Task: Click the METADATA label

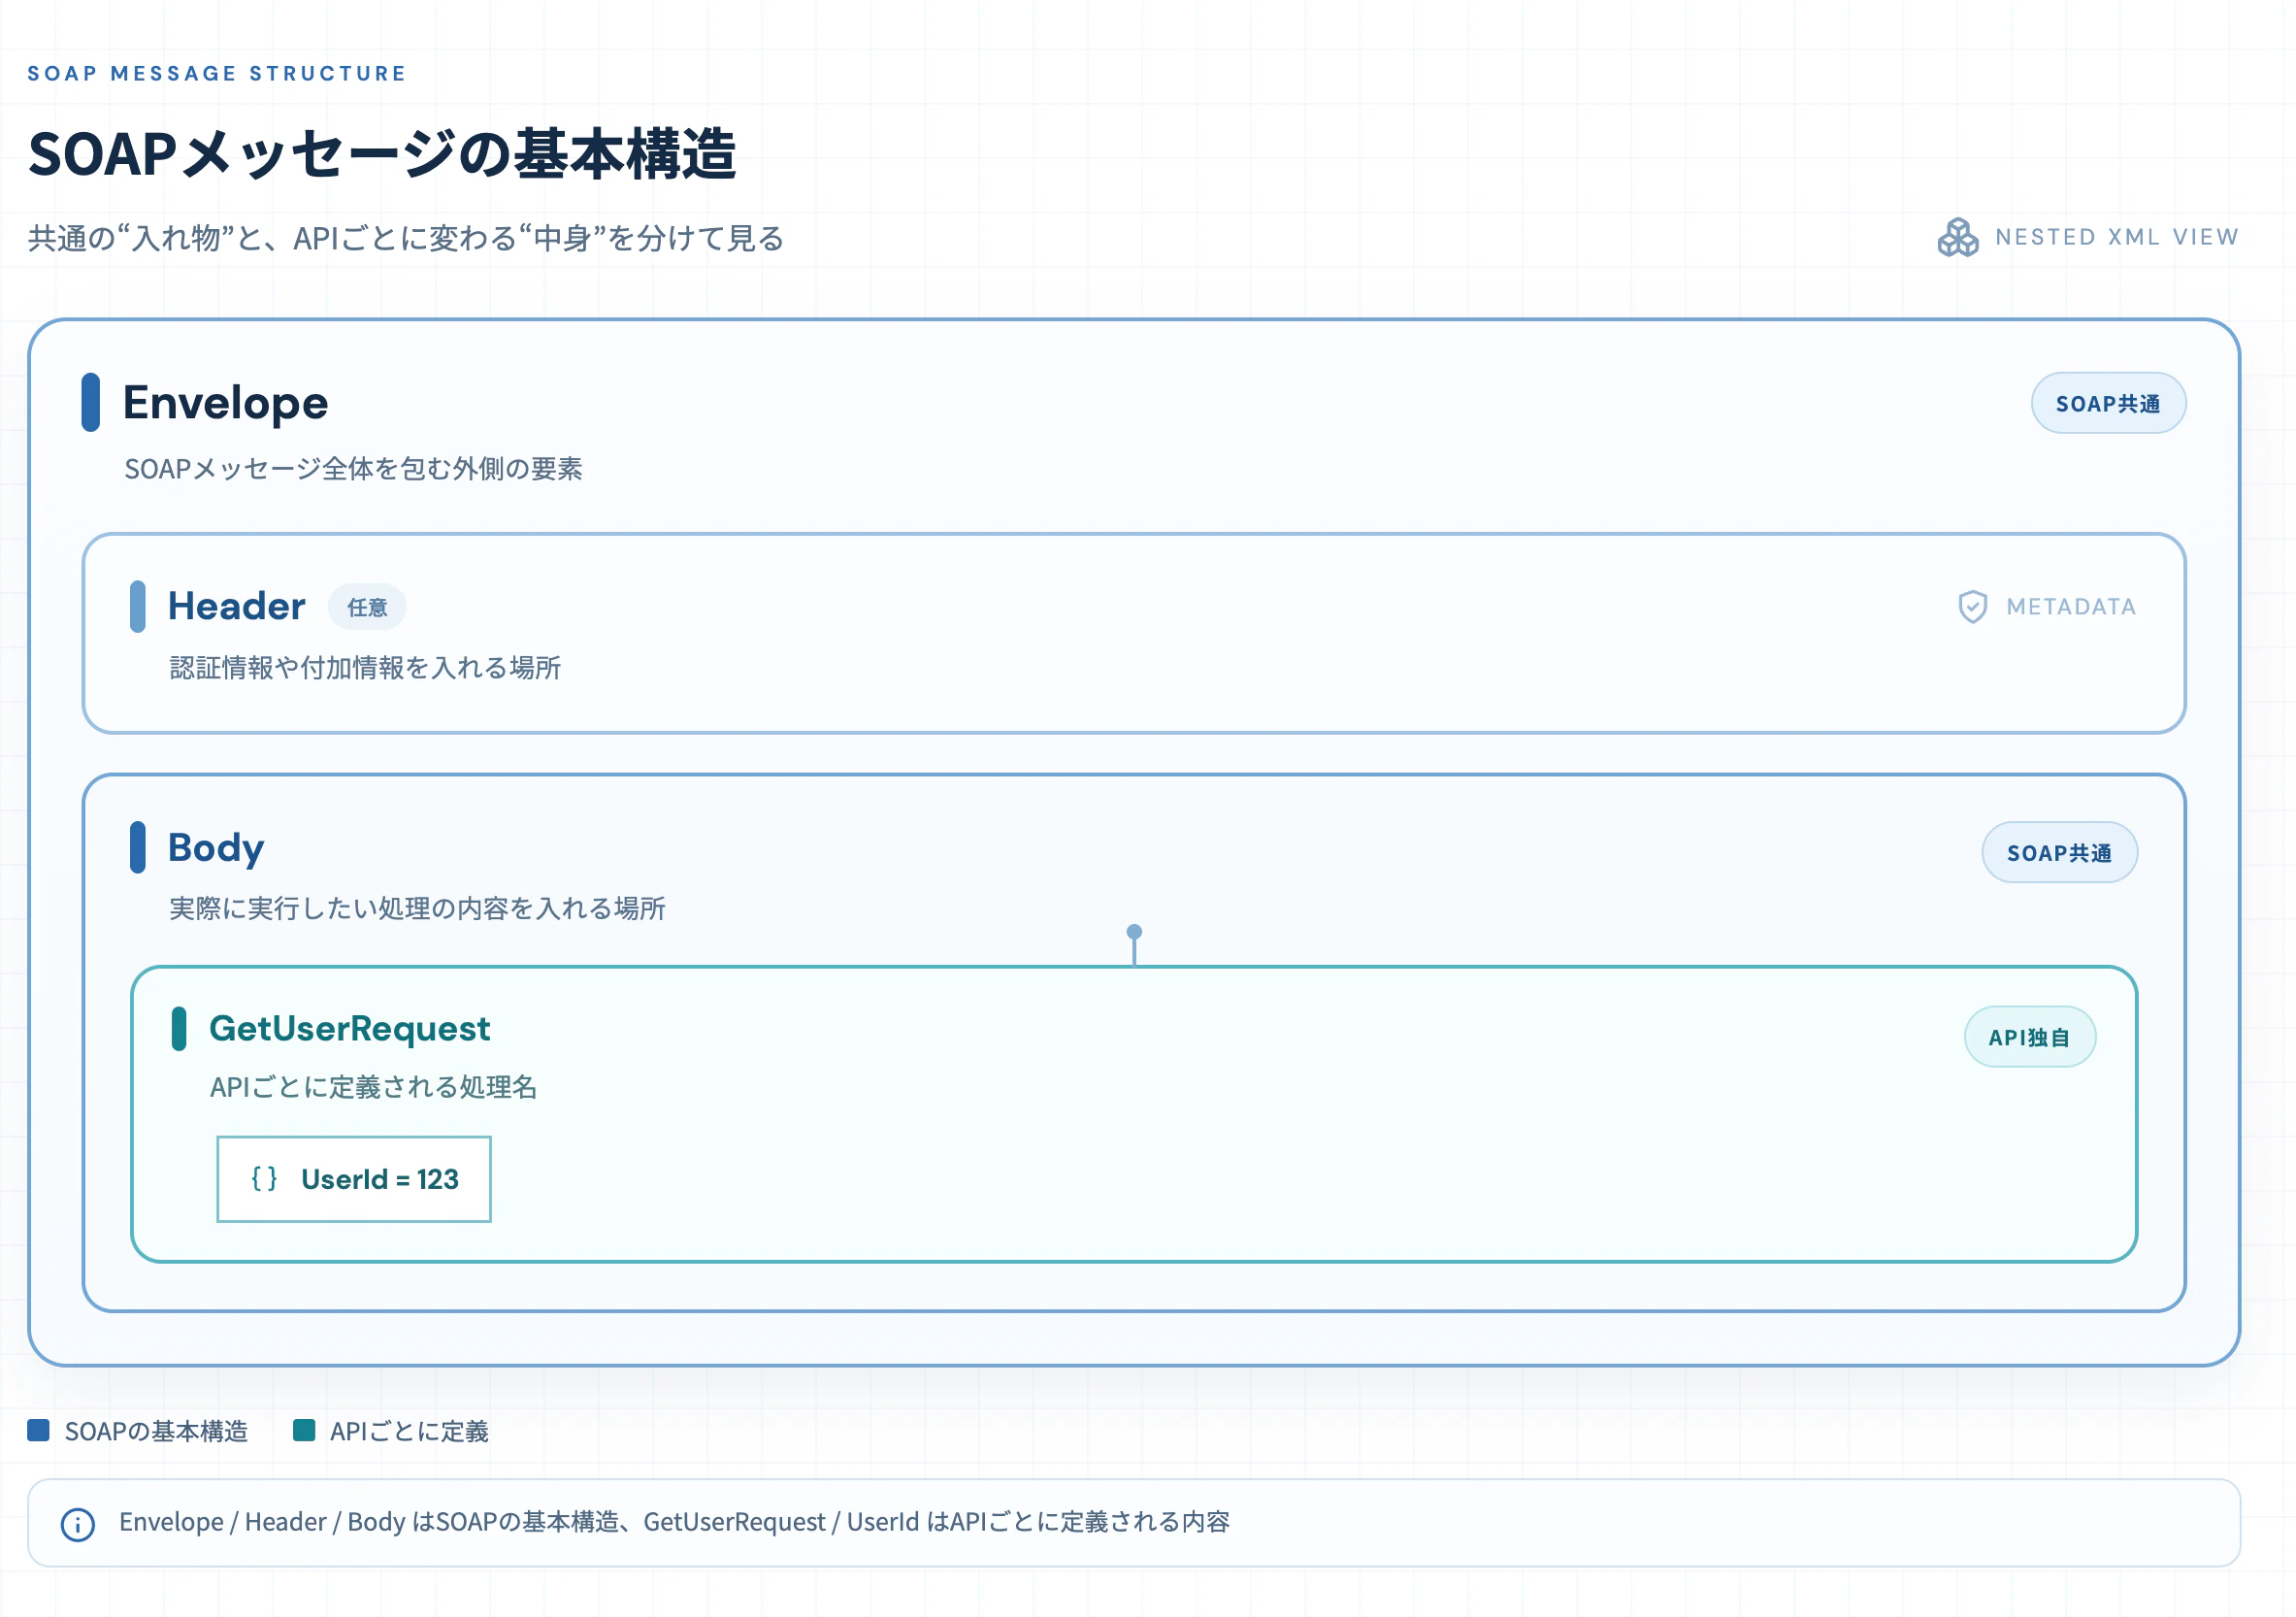Action: pos(2071,607)
